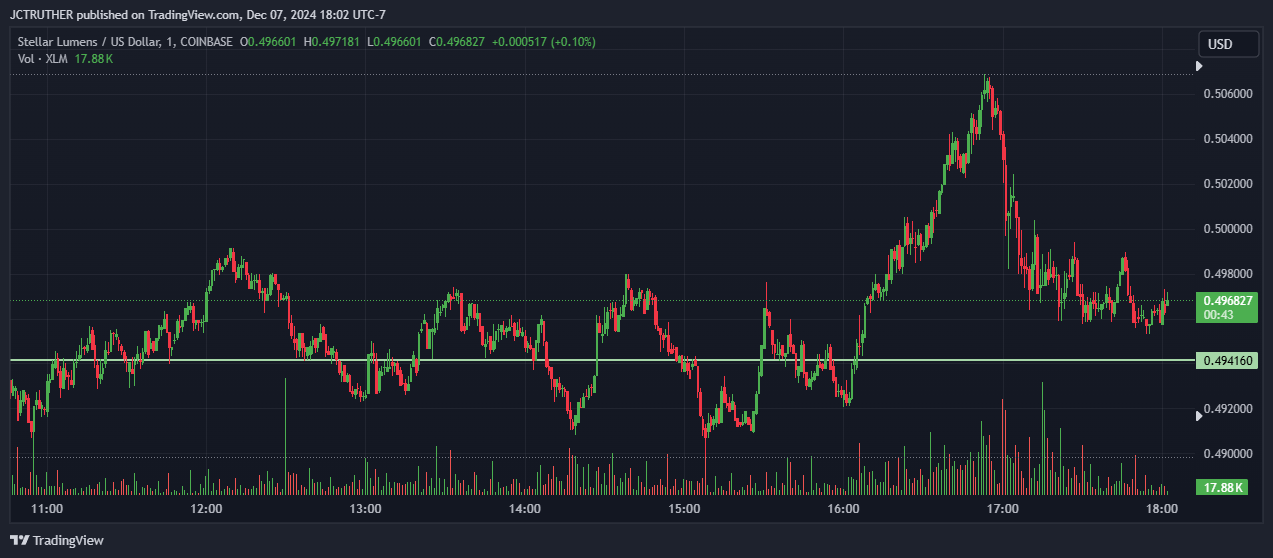Click the 12:00 time axis label
The height and width of the screenshot is (558, 1273).
coord(206,509)
